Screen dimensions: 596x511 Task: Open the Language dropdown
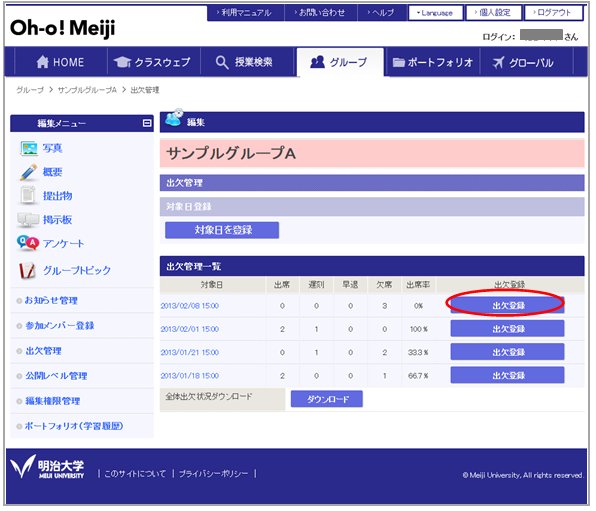point(436,13)
